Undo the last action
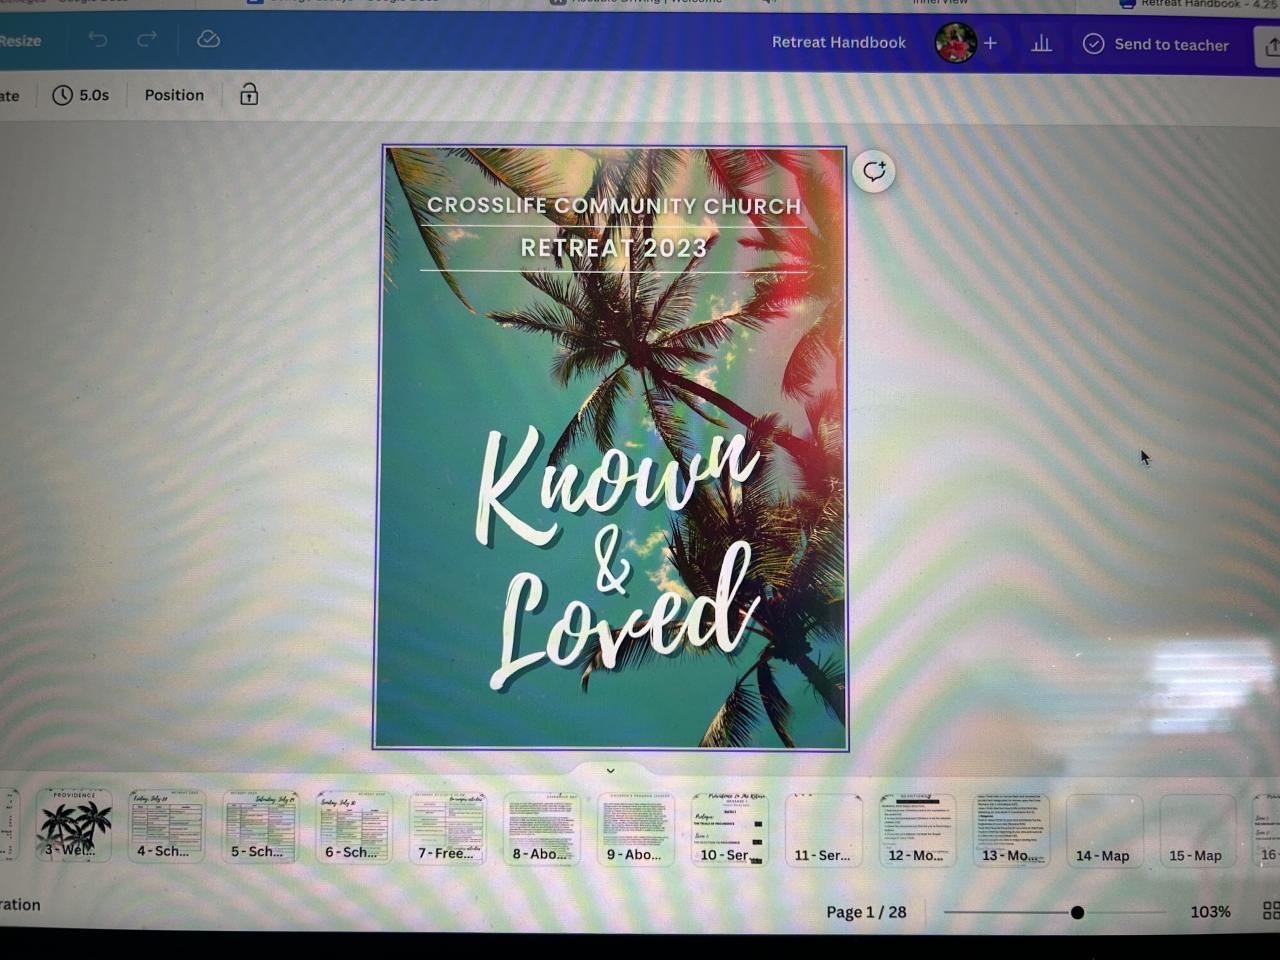The image size is (1280, 960). click(97, 39)
